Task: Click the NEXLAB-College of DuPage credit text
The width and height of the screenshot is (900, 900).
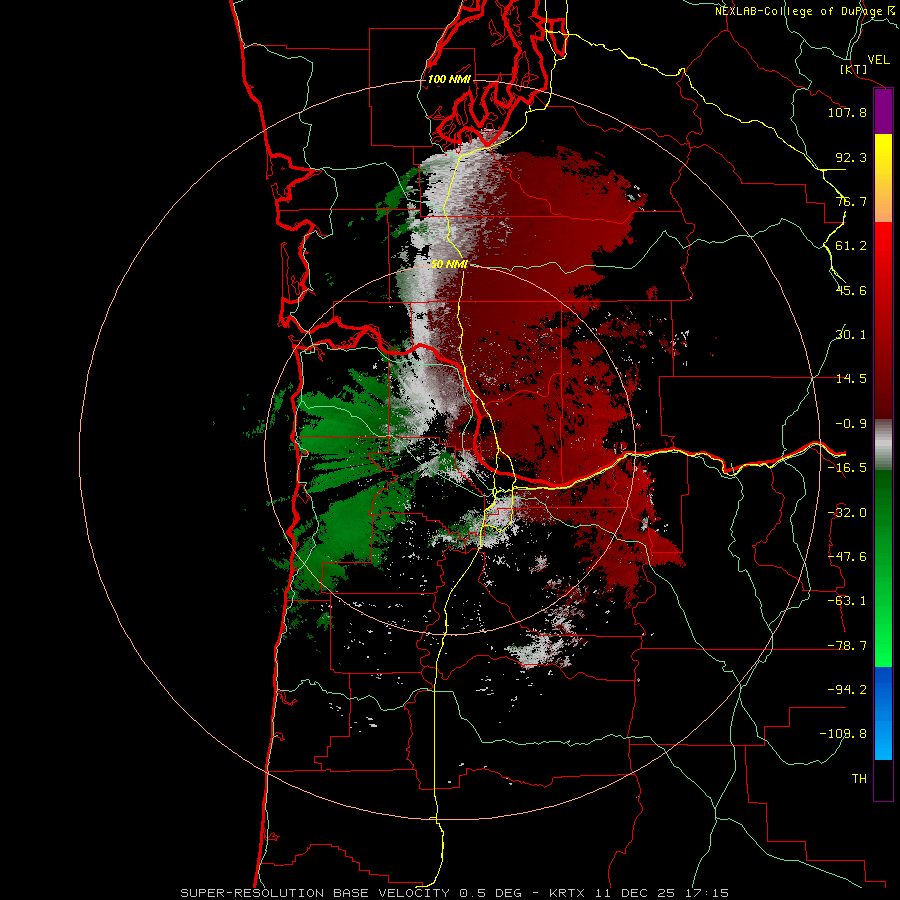Action: (804, 11)
